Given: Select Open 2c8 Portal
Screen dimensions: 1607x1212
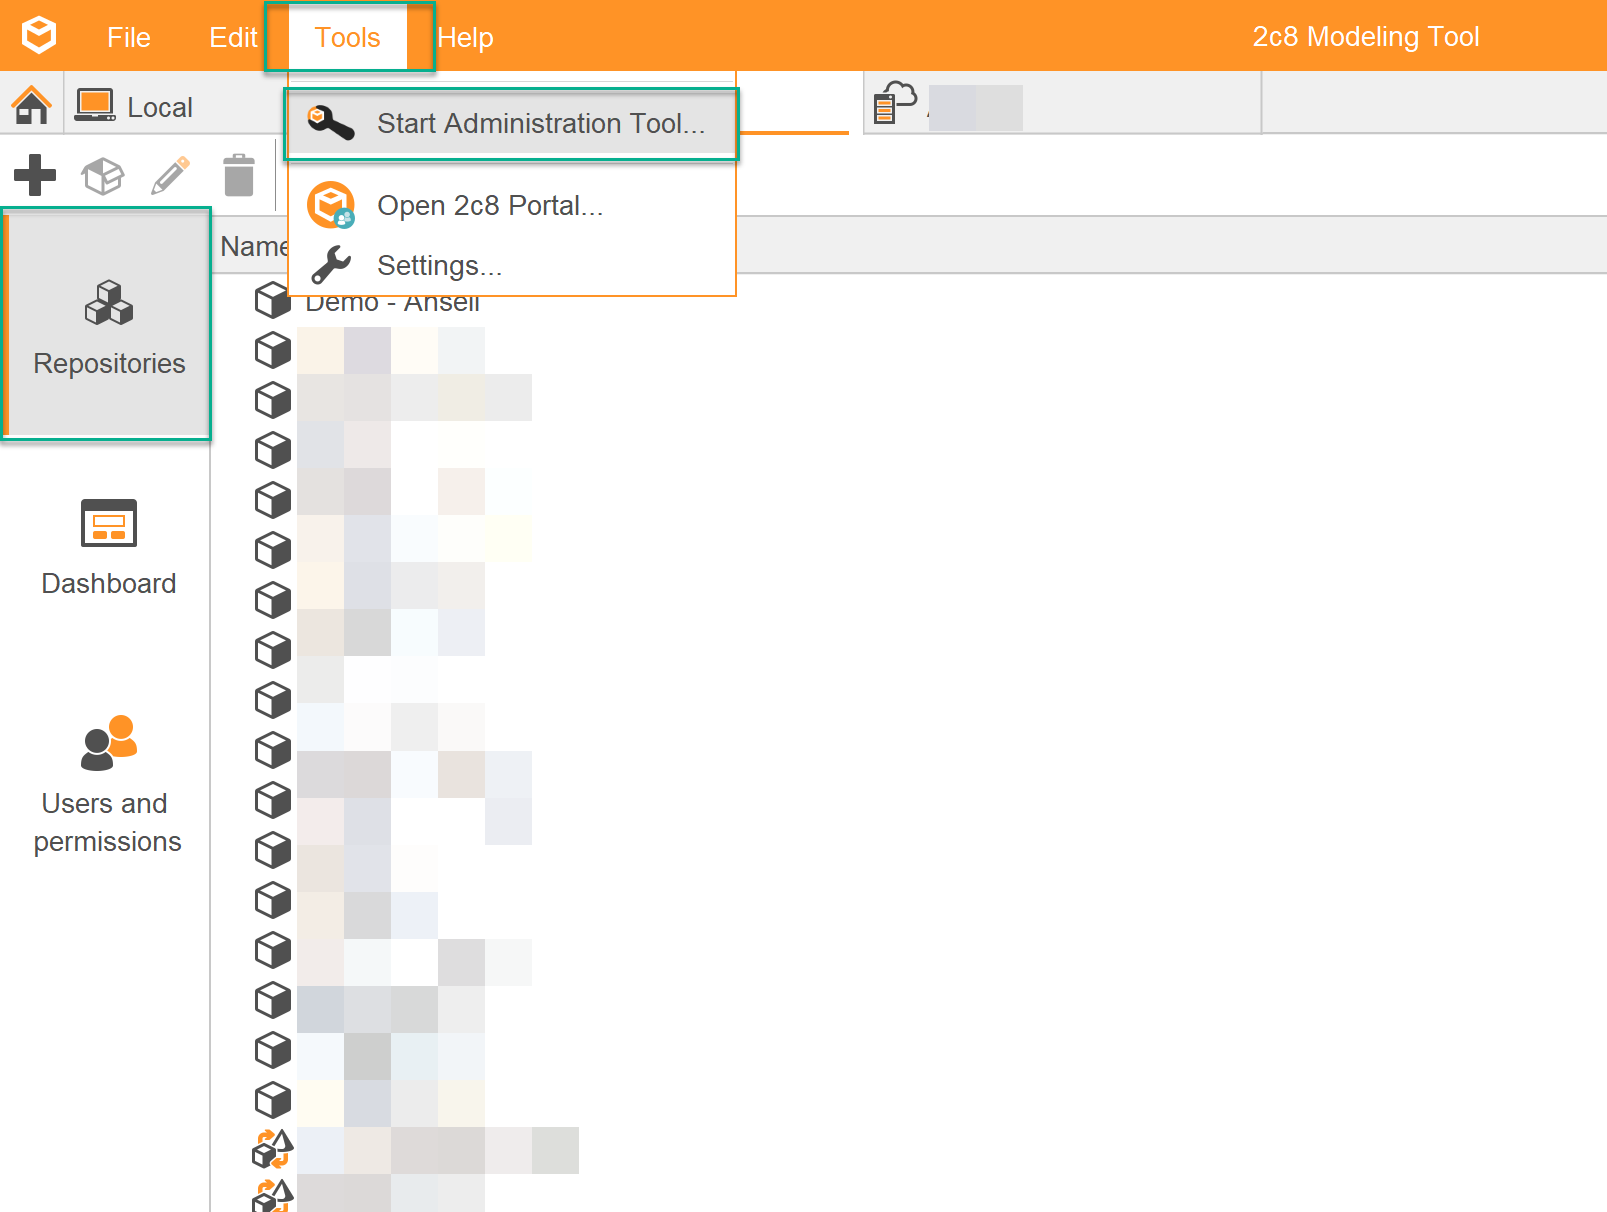Looking at the screenshot, I should 490,205.
